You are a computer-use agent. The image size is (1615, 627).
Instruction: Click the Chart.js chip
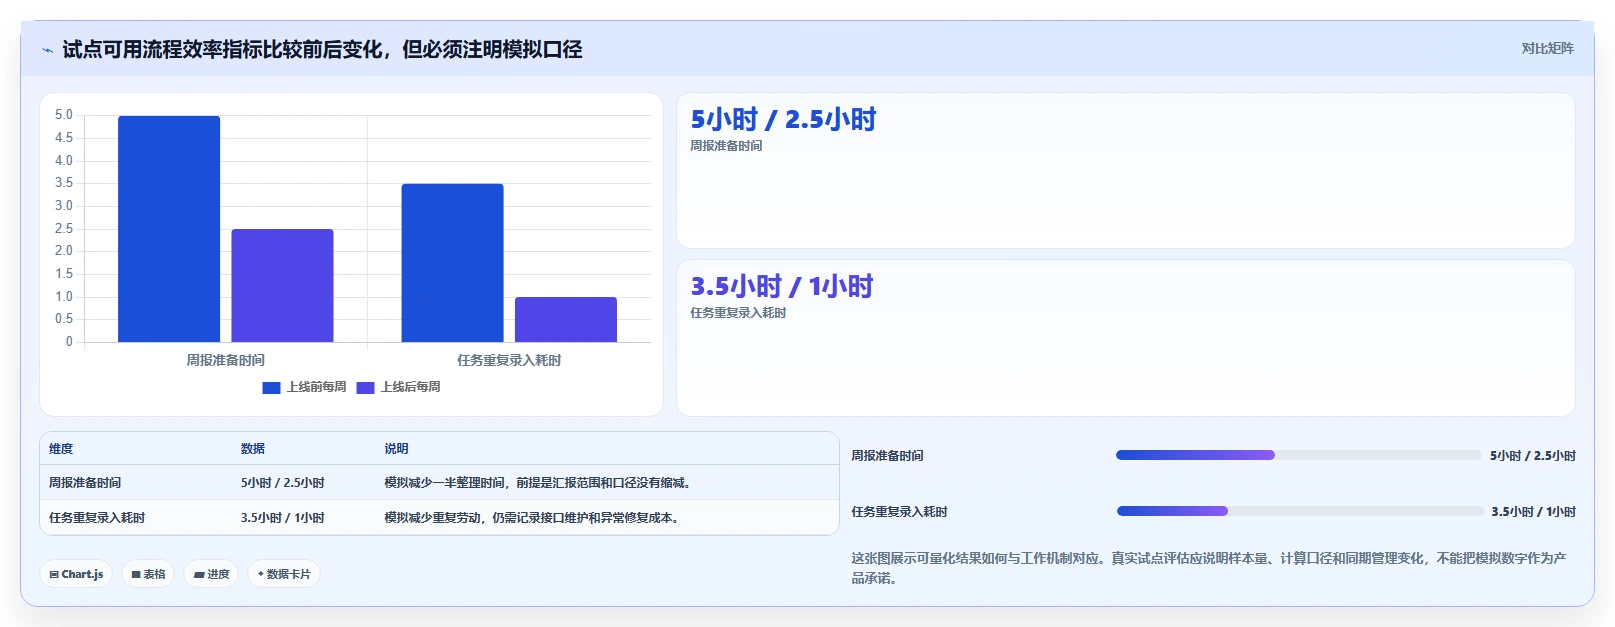pyautogui.click(x=77, y=574)
